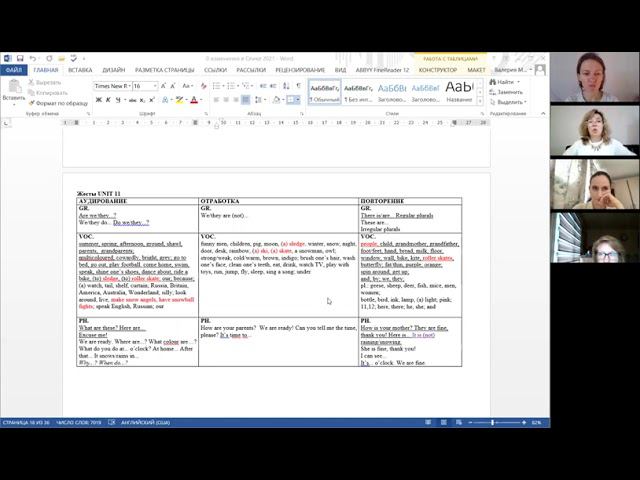The width and height of the screenshot is (640, 480).
Task: Click the print layout view icon in status bar
Action: pos(444,422)
